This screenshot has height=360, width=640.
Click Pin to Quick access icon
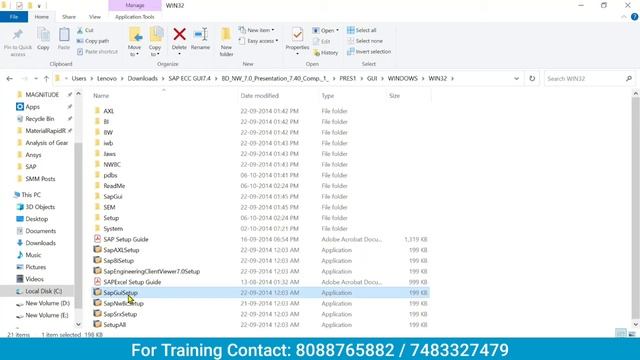point(18,35)
